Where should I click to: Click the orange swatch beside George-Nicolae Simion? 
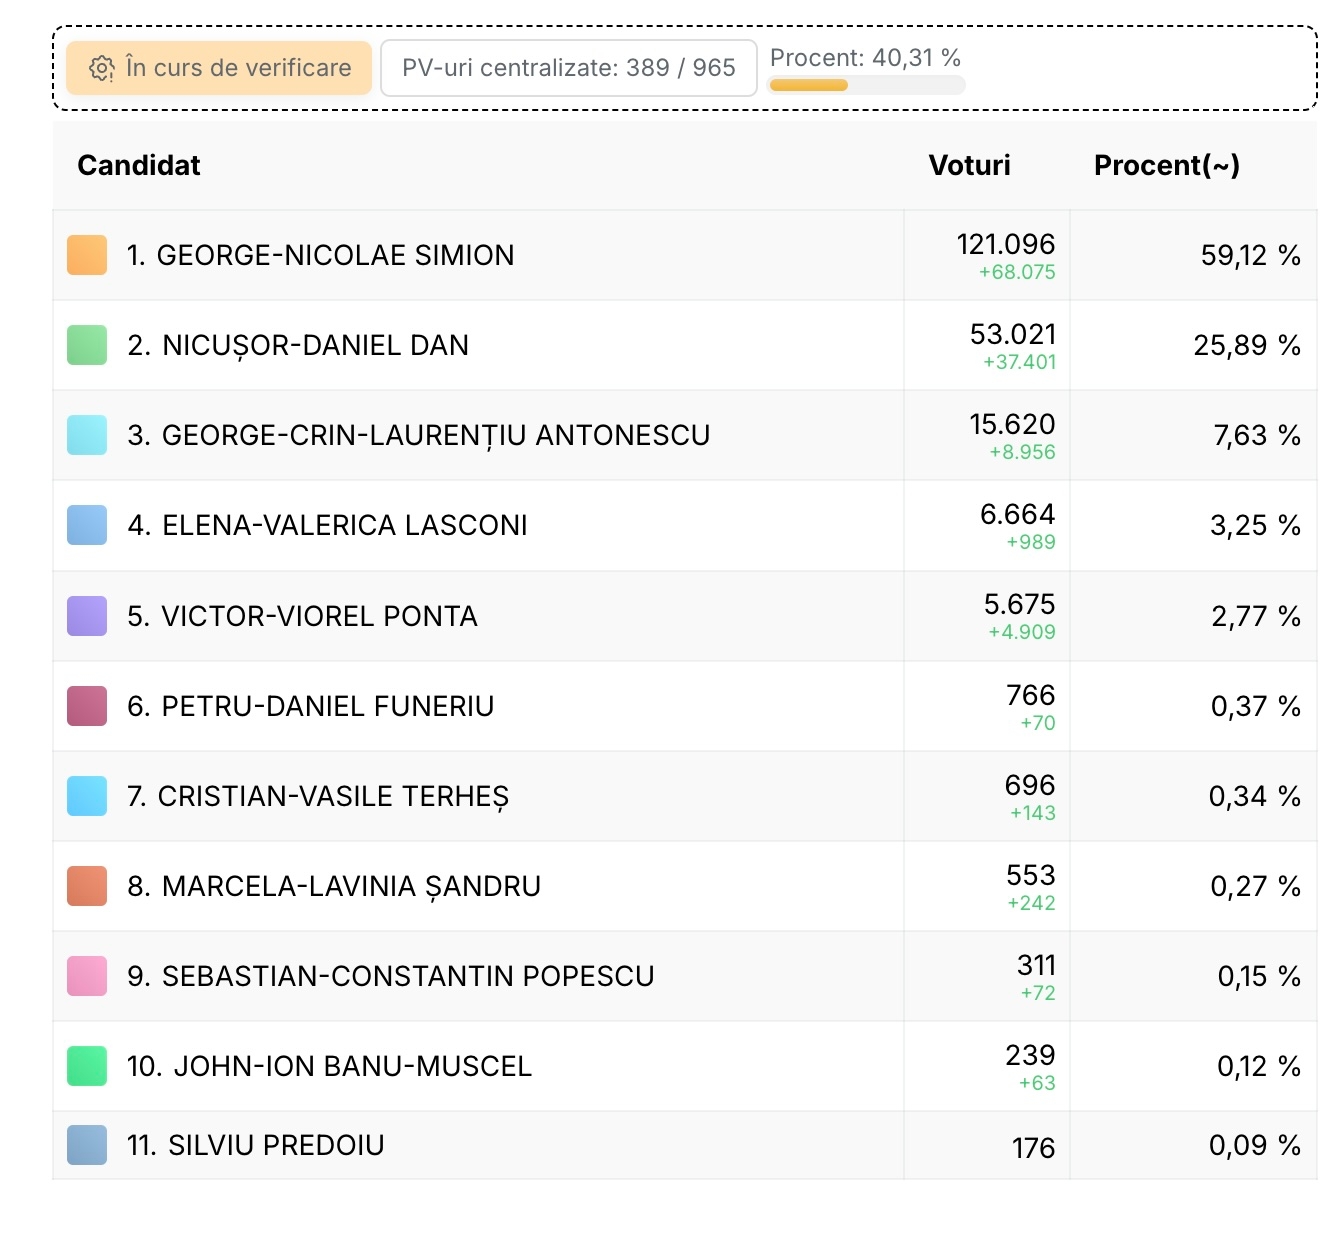point(87,255)
